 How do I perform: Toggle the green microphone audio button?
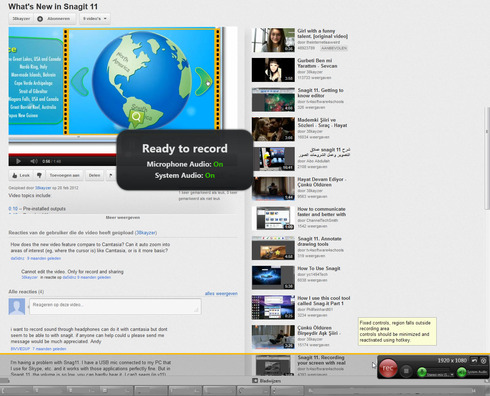422,372
